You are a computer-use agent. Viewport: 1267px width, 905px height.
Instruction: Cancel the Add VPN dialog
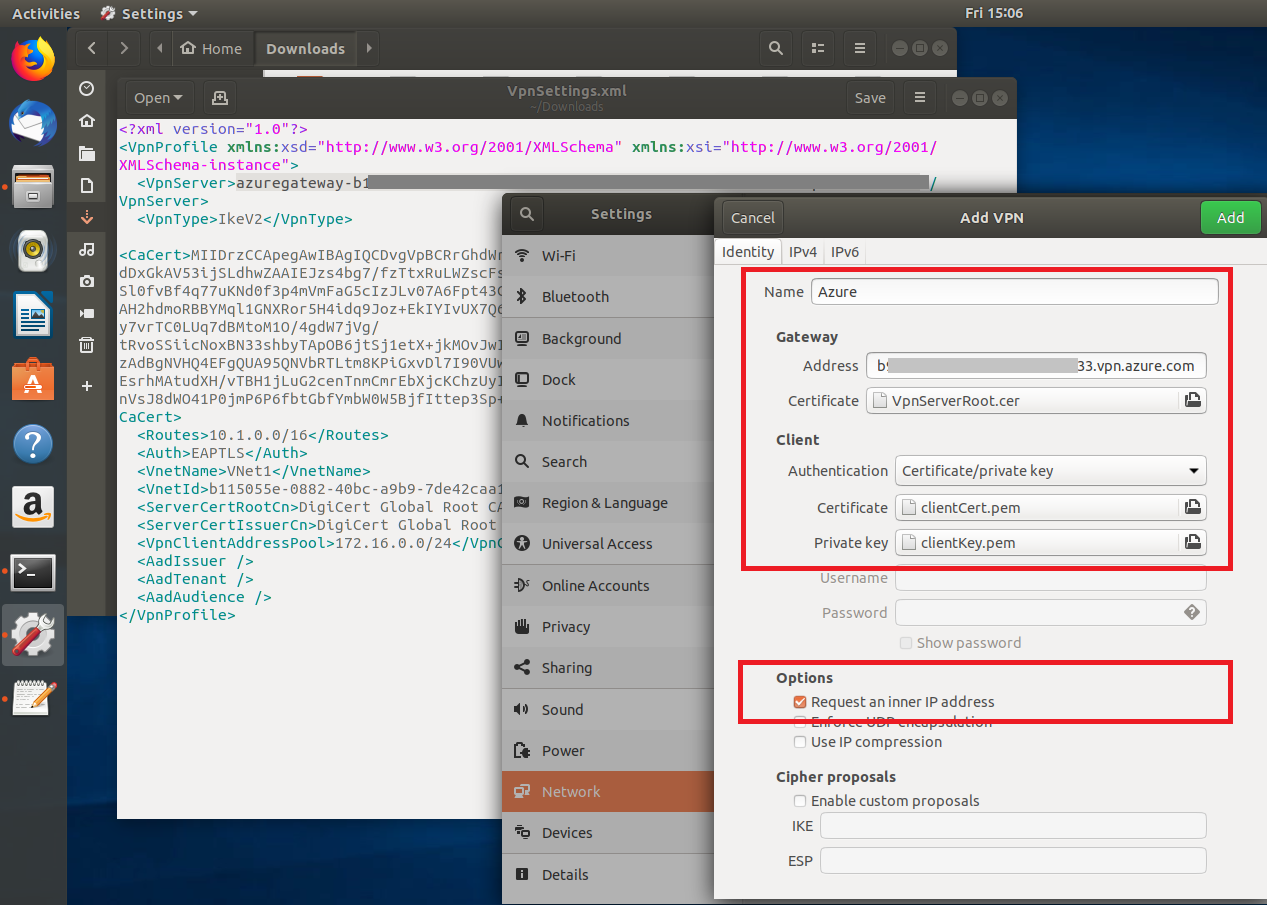click(x=752, y=218)
